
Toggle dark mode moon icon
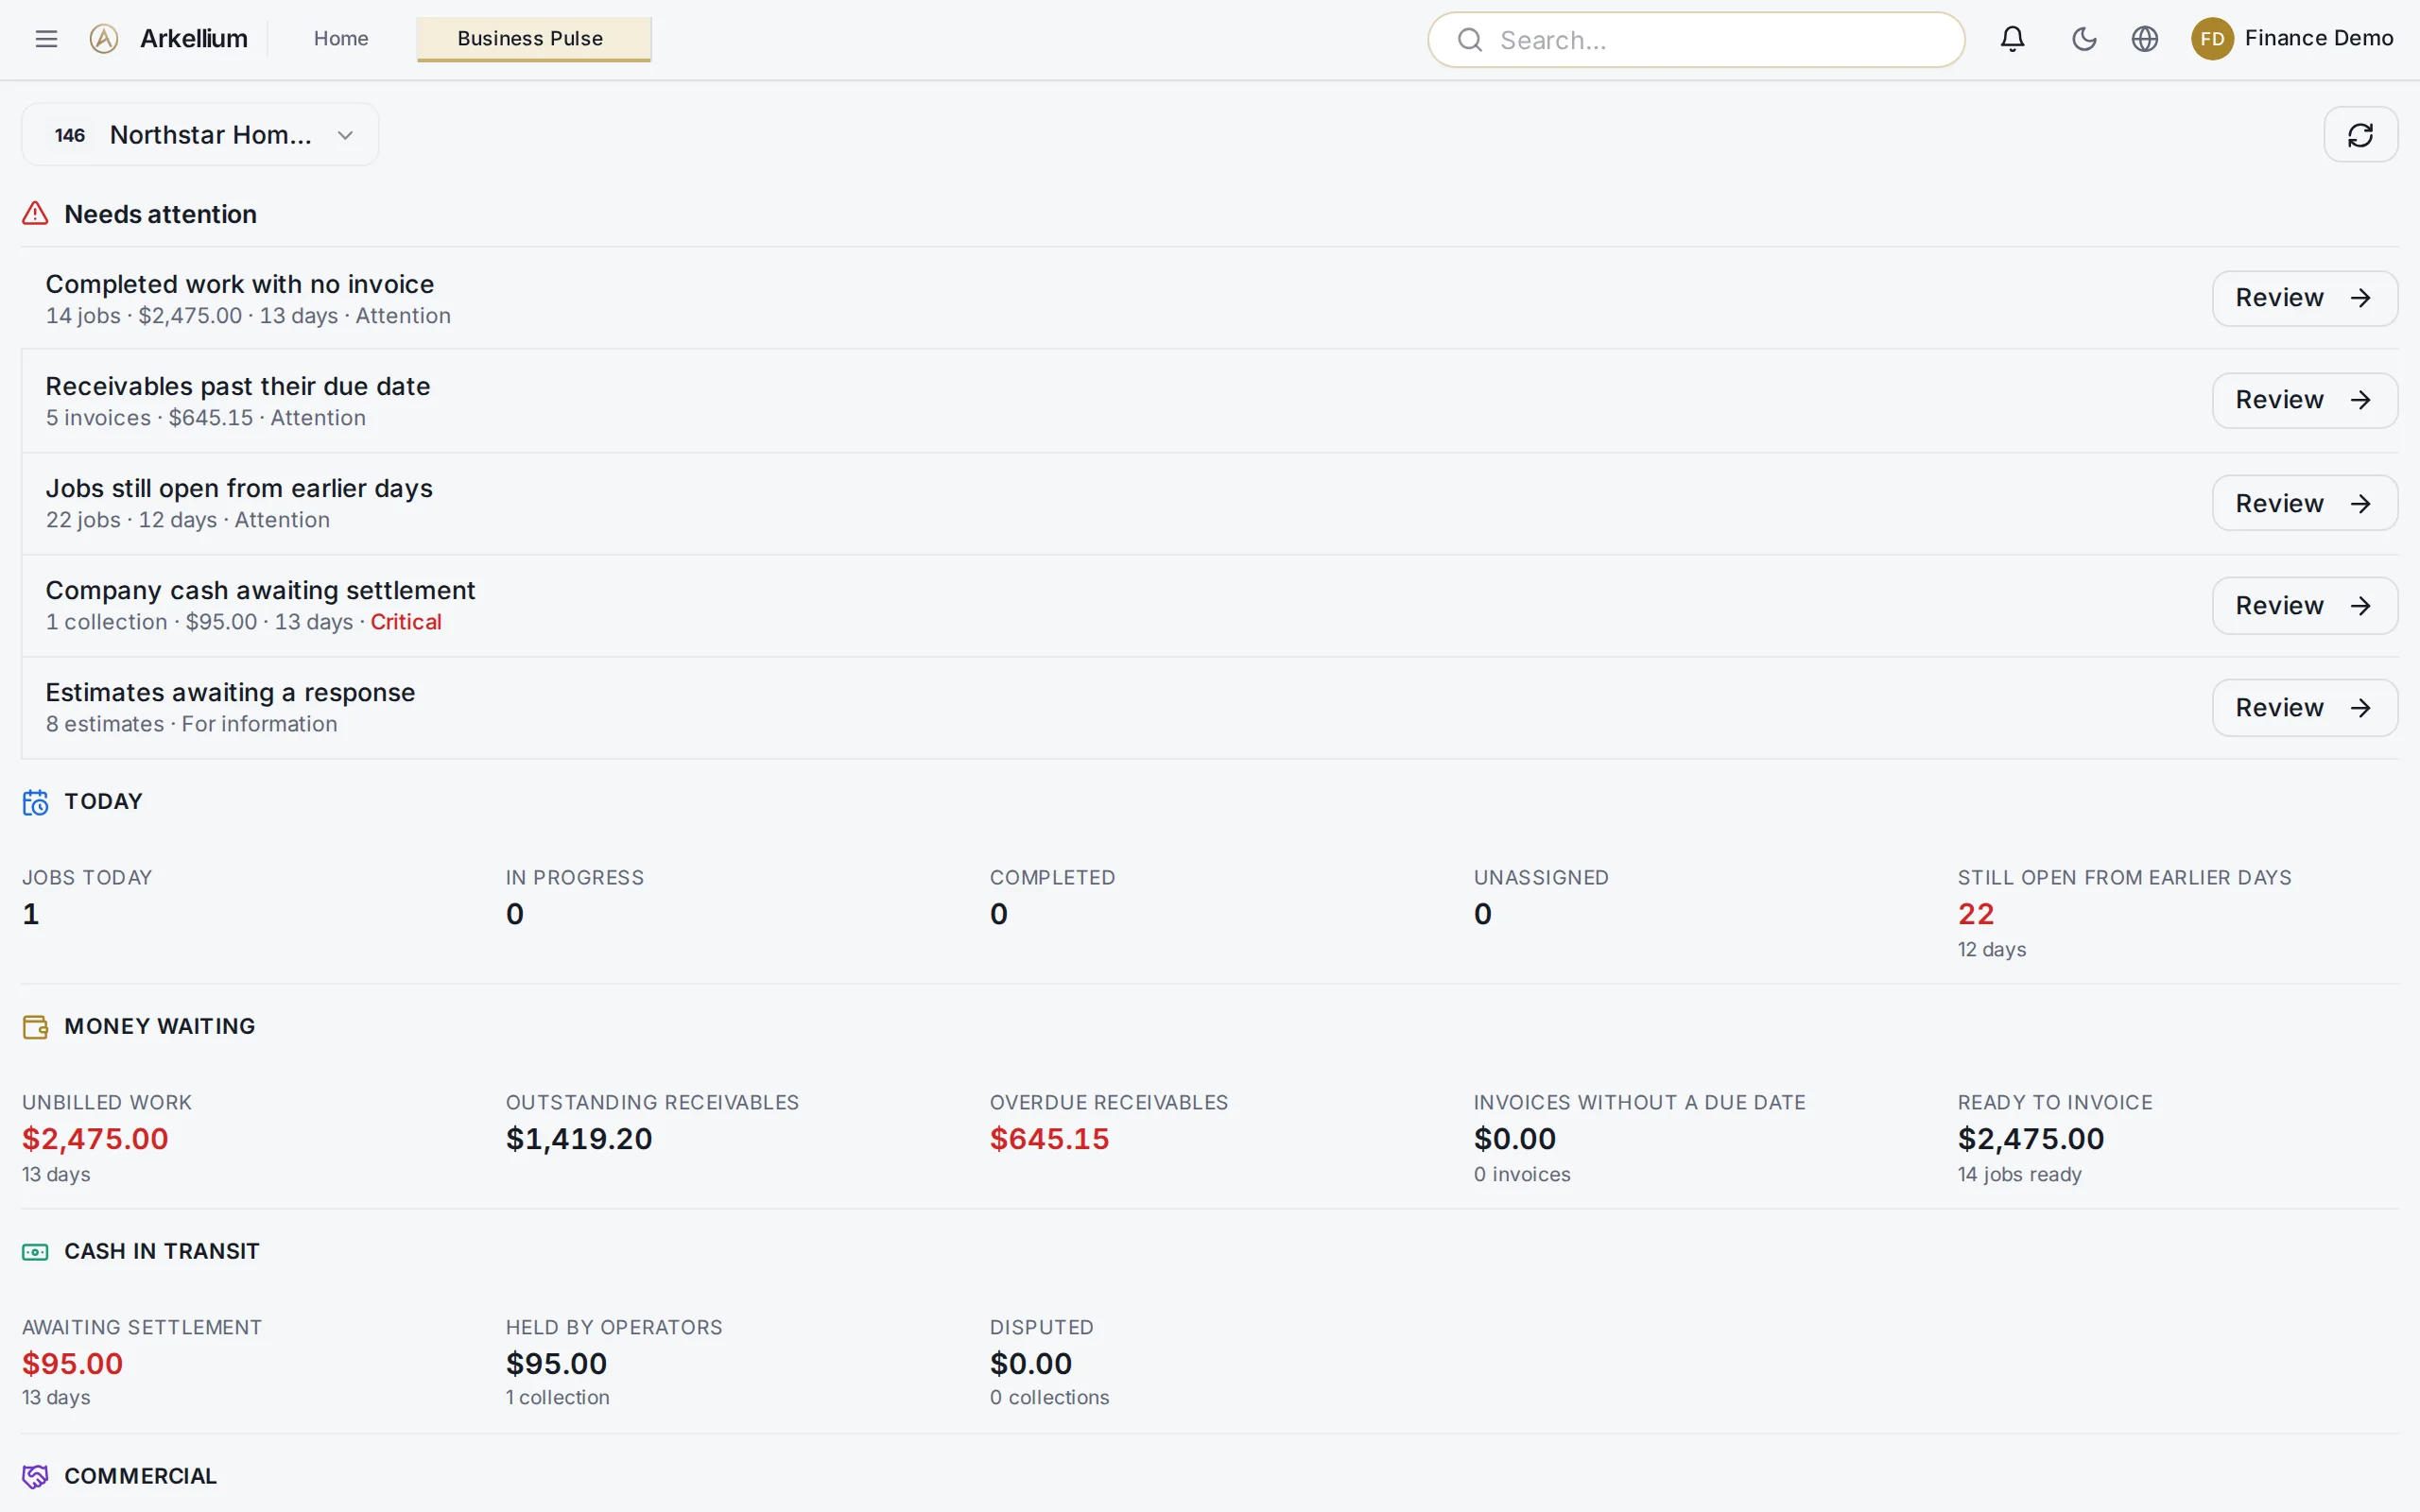(x=2084, y=39)
